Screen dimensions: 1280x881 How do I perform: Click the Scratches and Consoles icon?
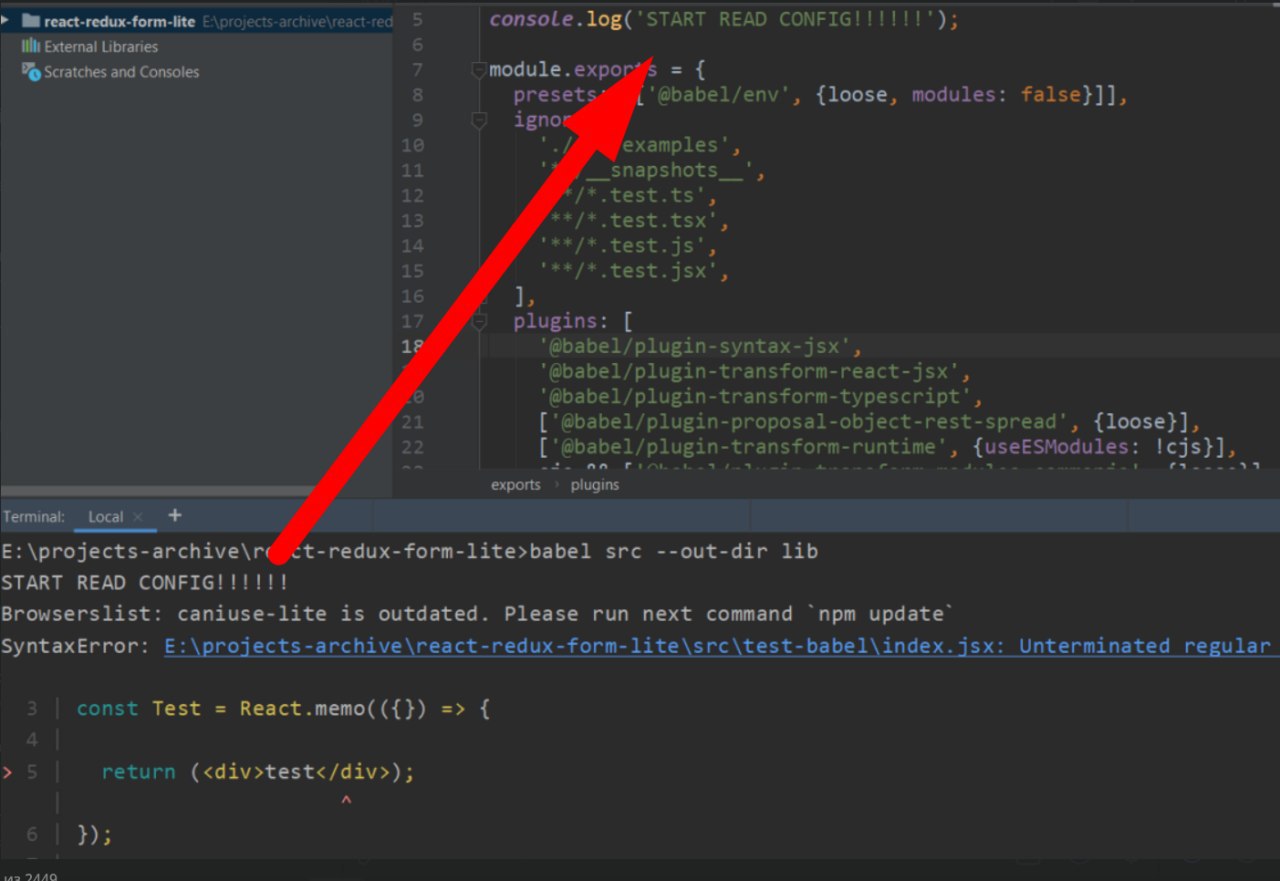[30, 71]
